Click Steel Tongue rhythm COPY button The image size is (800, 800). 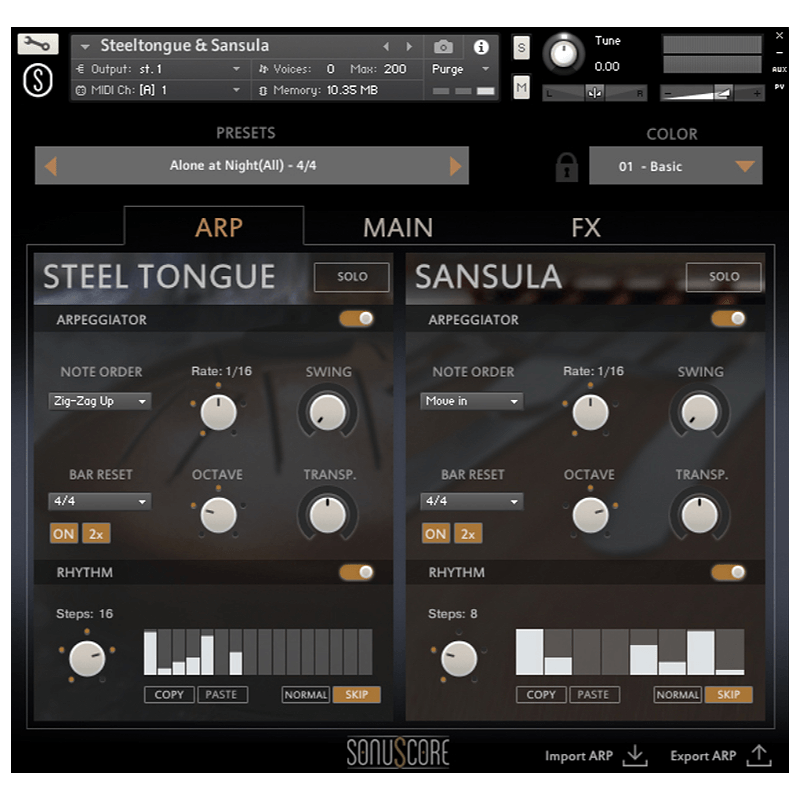169,695
